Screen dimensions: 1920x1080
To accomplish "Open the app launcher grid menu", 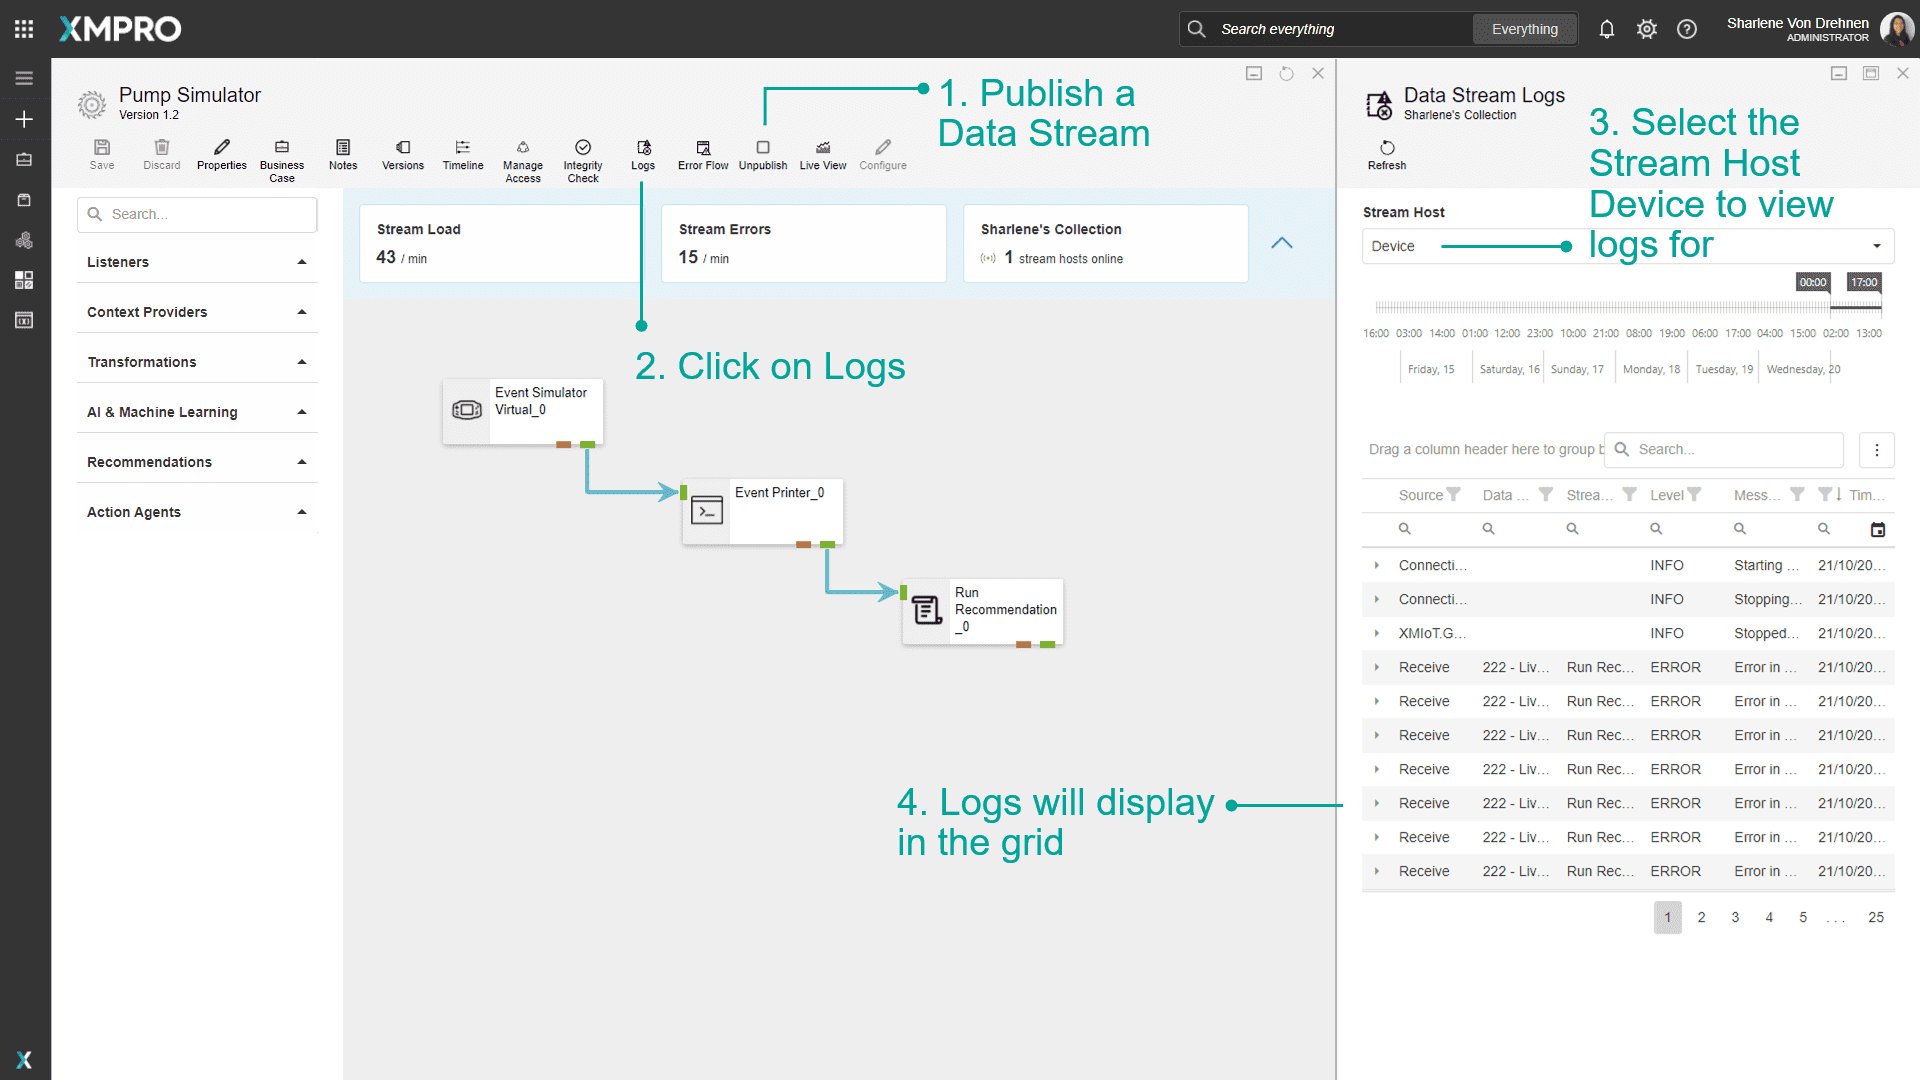I will (23, 28).
